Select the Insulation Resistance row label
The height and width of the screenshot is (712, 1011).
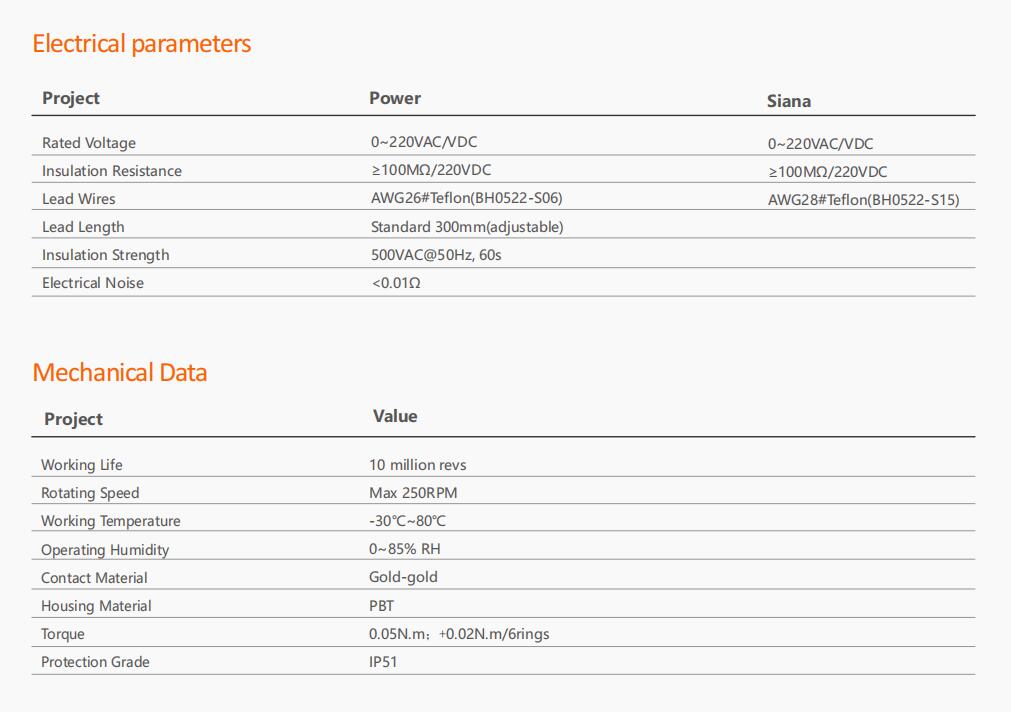112,171
